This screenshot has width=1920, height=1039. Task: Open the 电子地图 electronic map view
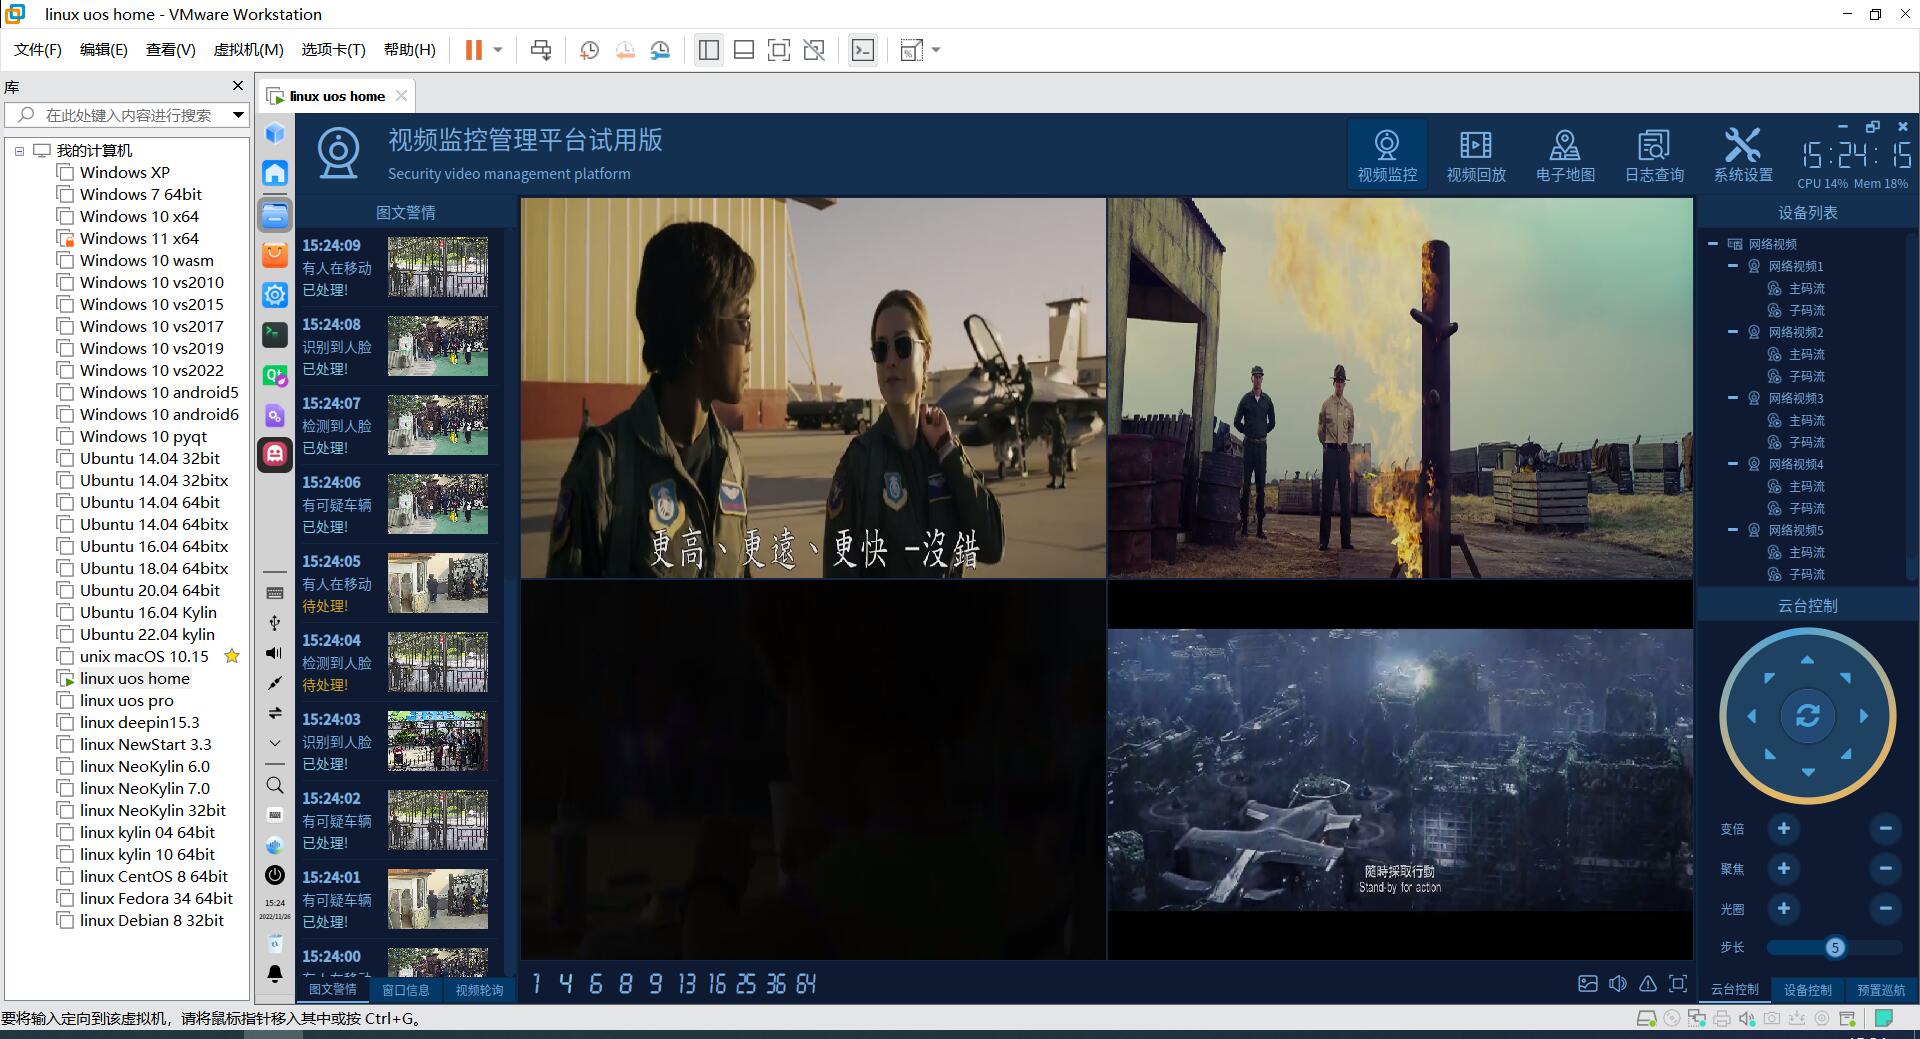[1564, 155]
